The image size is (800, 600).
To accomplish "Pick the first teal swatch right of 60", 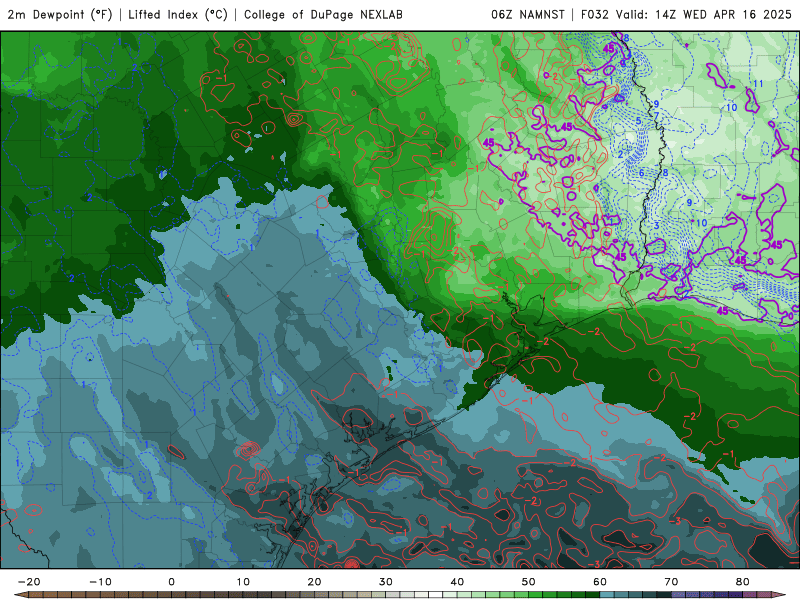I will coord(607,594).
